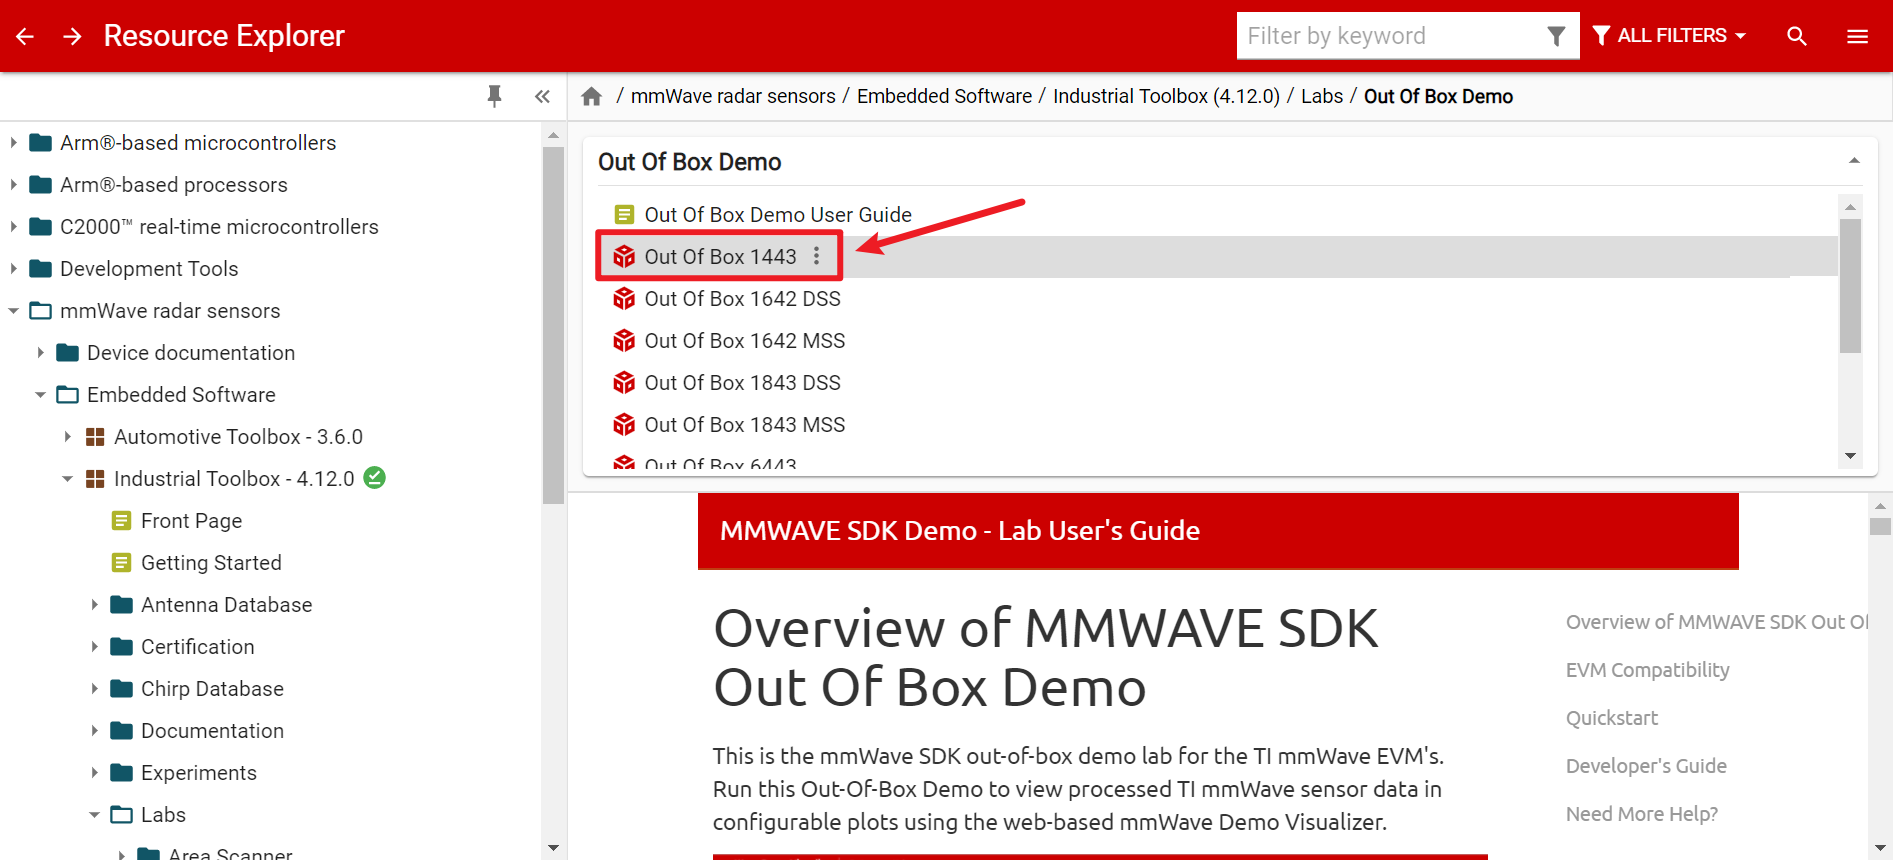This screenshot has width=1893, height=860.
Task: Jump to EVM Compatibility section
Action: 1647,670
